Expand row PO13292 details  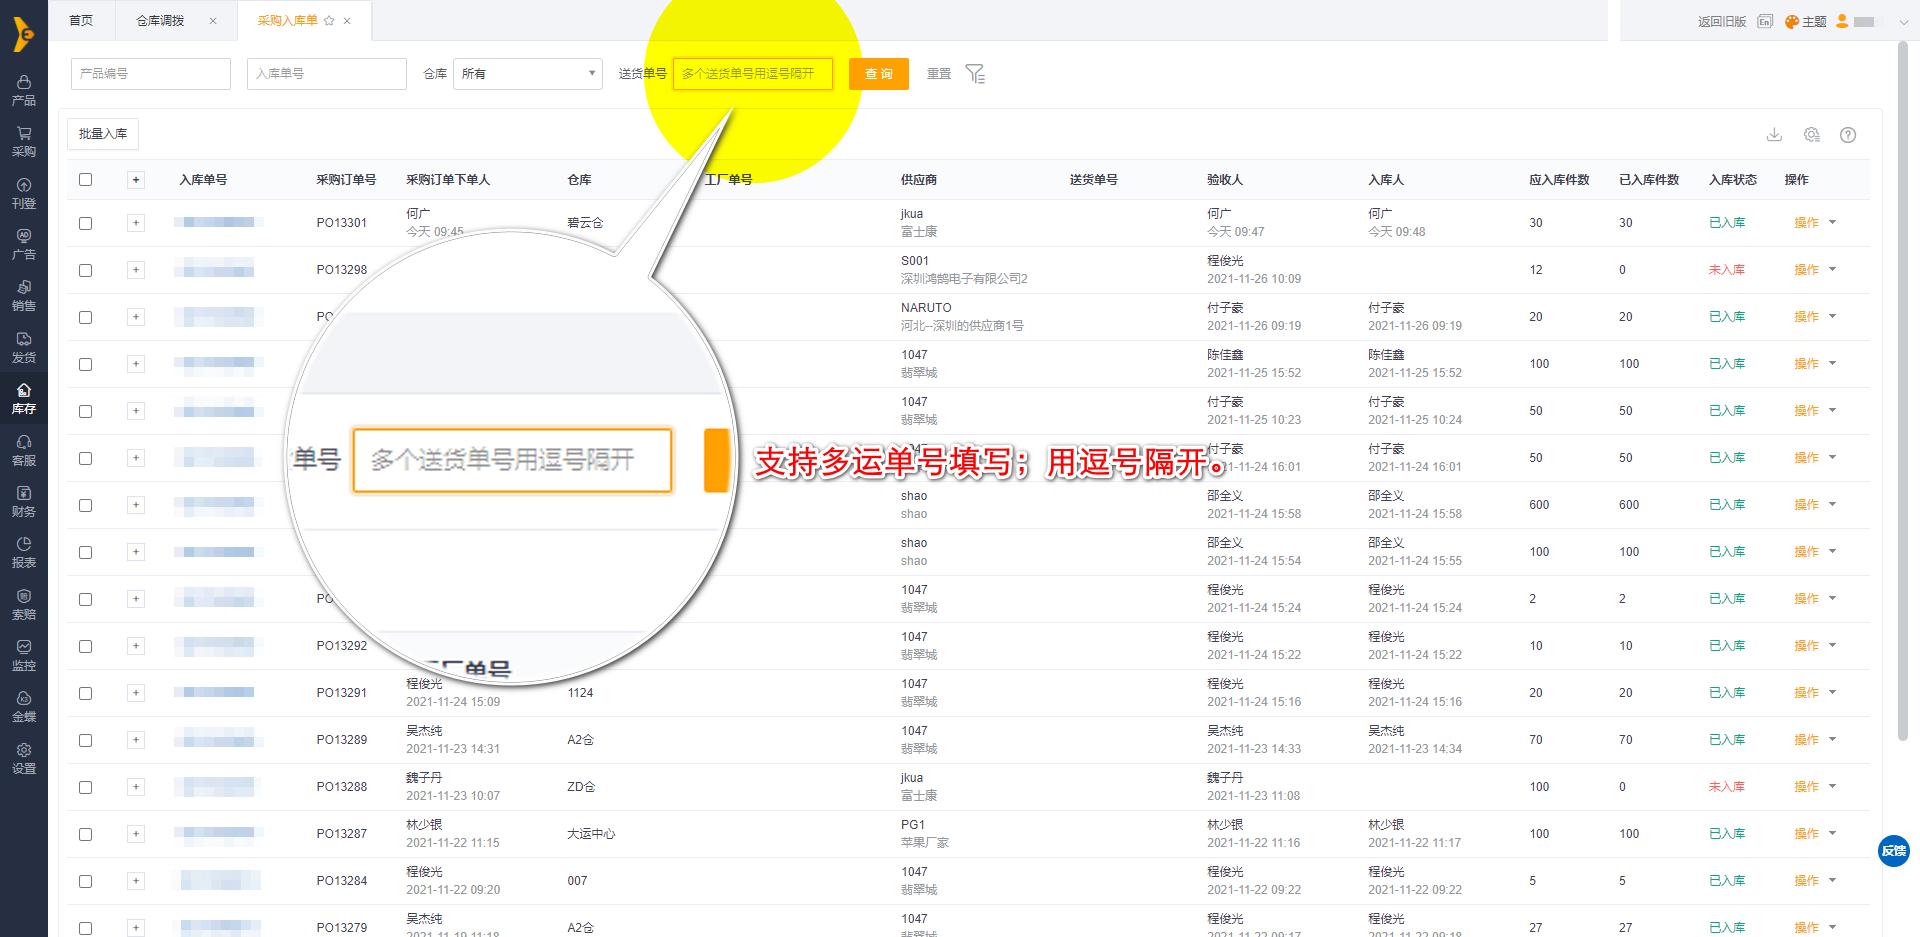136,646
